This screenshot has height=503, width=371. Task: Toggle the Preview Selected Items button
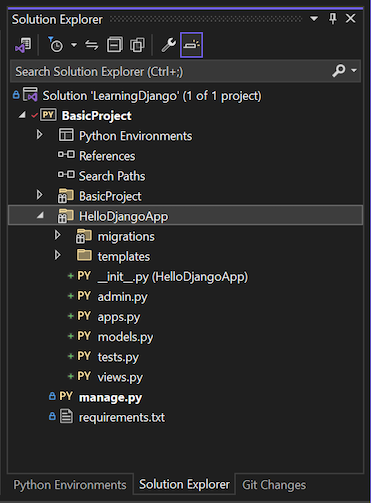coord(191,45)
